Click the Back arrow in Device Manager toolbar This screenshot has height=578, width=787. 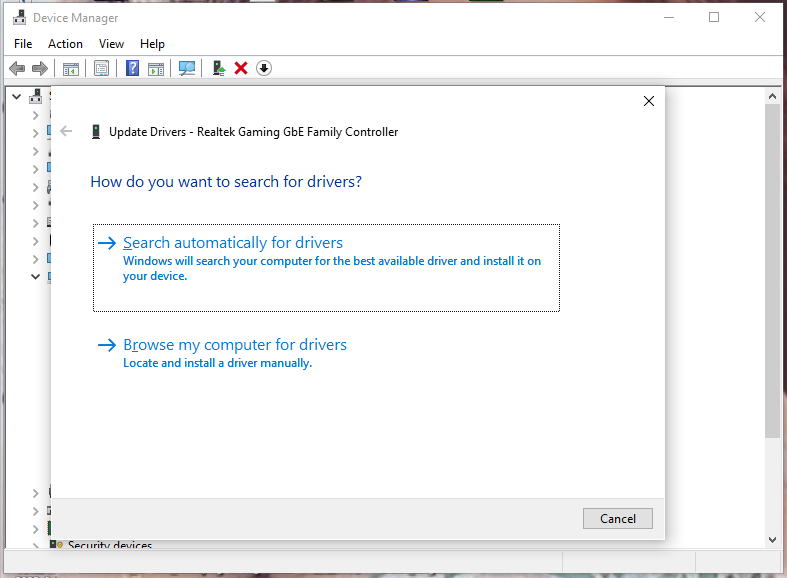click(17, 68)
